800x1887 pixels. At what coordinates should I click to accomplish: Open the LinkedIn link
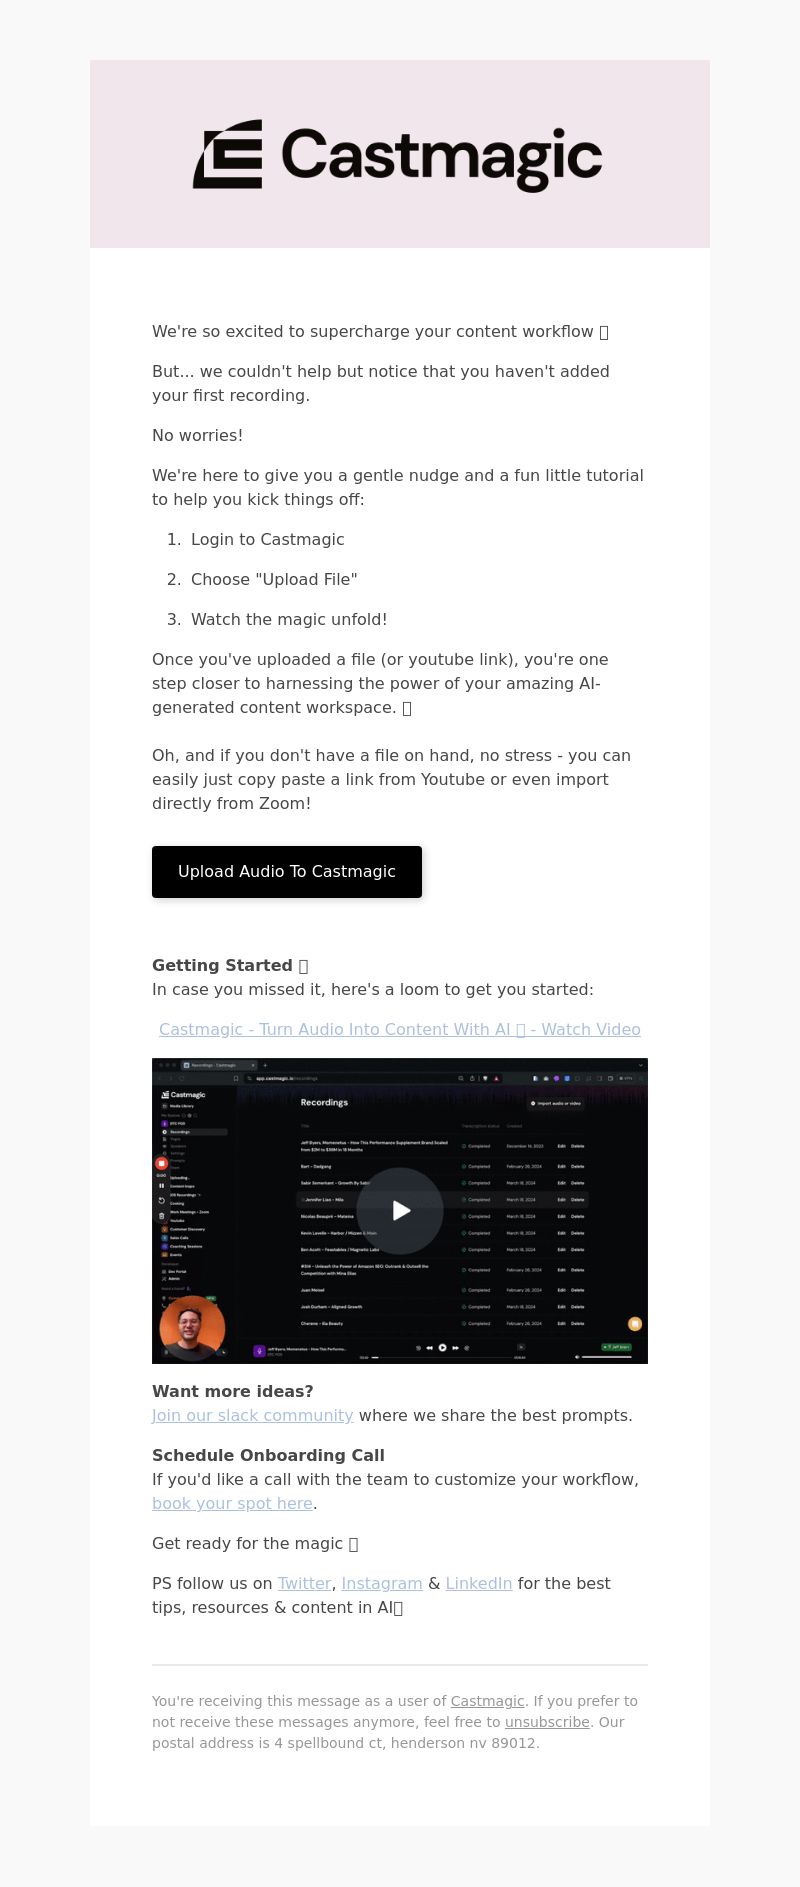click(479, 1583)
